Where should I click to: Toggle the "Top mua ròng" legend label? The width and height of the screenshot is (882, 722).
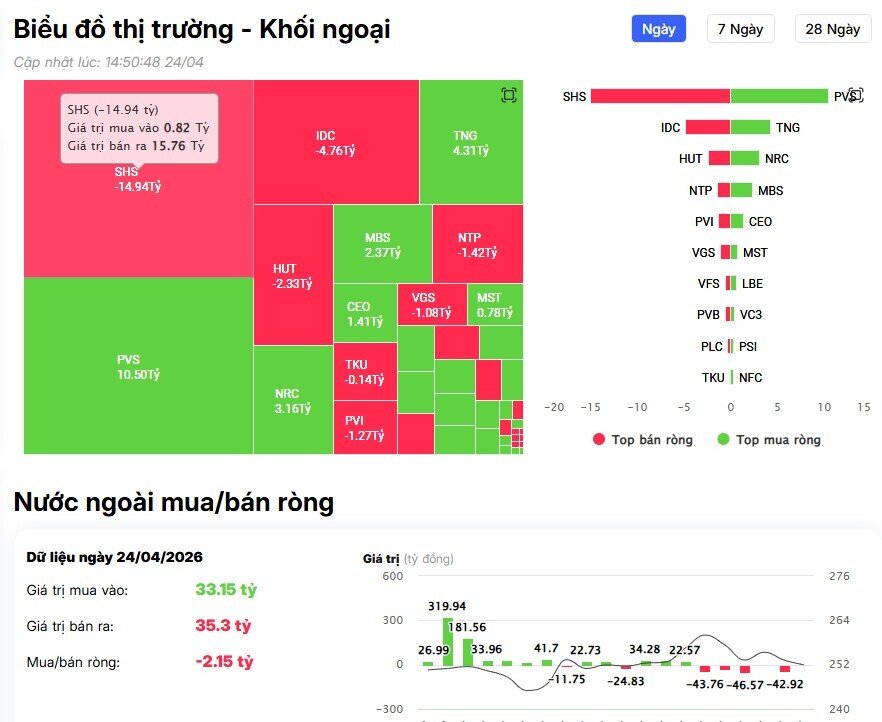coord(780,440)
